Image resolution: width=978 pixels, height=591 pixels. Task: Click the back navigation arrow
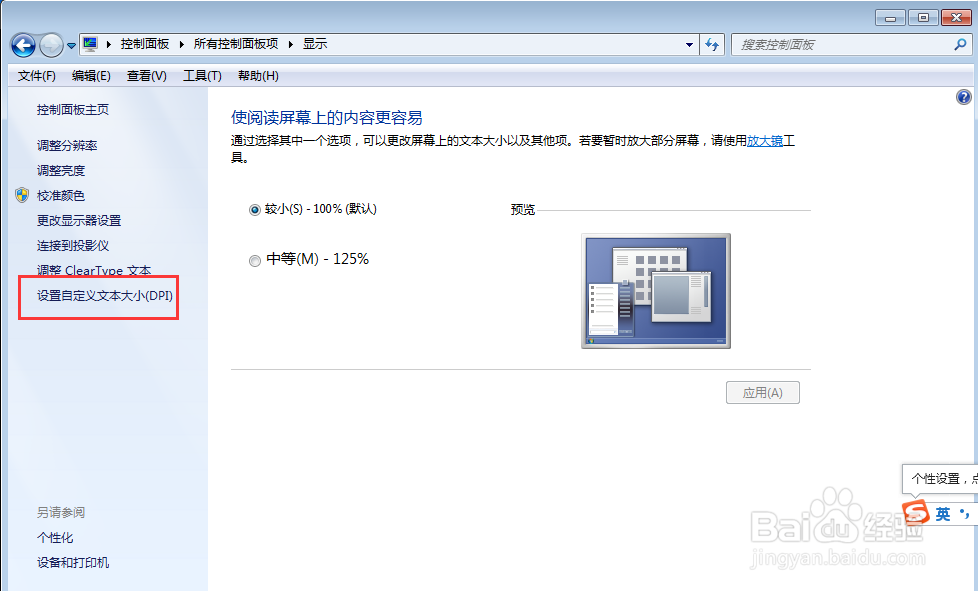tap(22, 44)
